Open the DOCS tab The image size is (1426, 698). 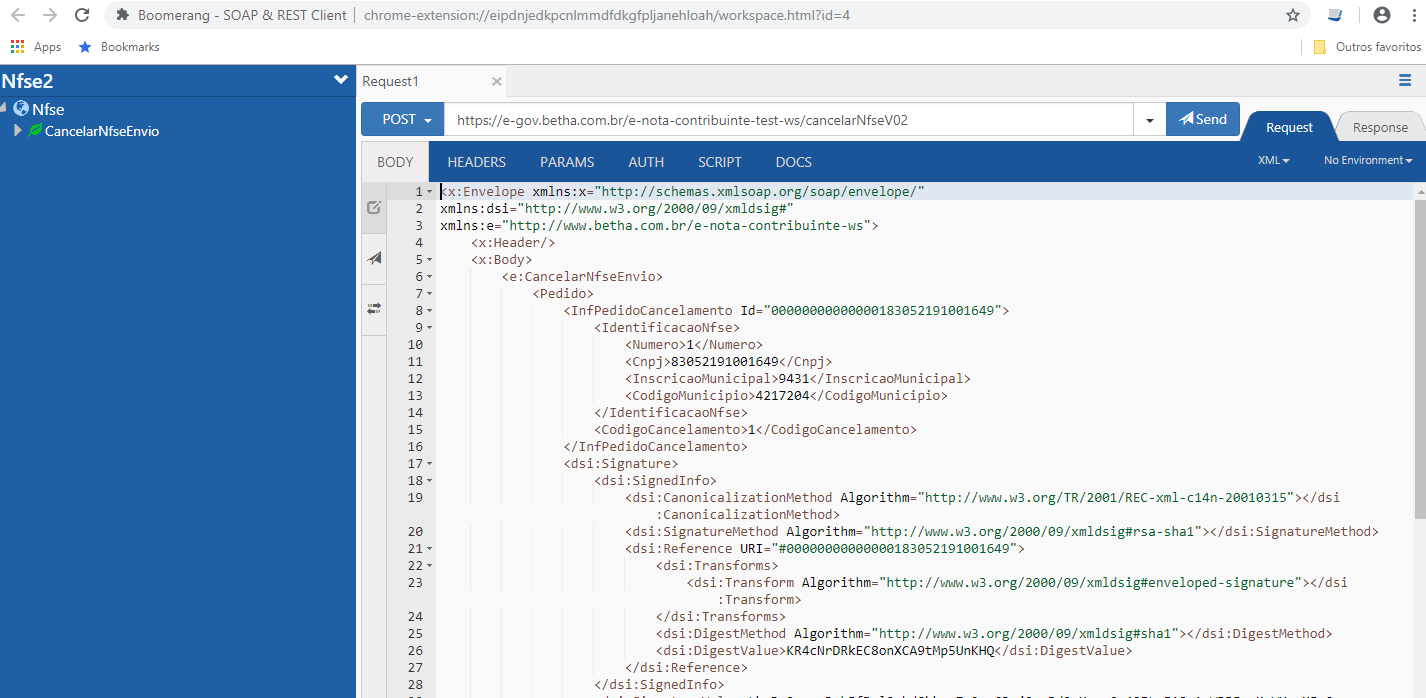tap(794, 162)
